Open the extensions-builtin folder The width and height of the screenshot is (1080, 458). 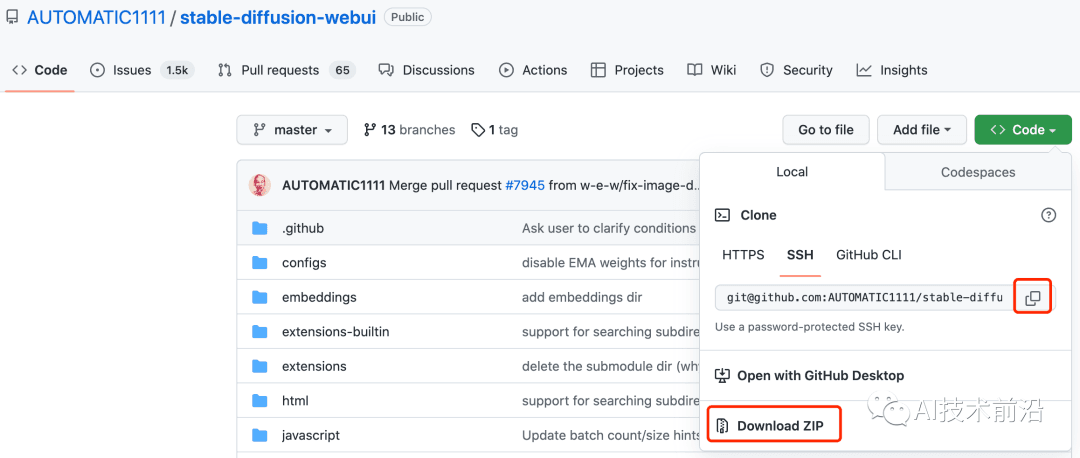pos(335,331)
